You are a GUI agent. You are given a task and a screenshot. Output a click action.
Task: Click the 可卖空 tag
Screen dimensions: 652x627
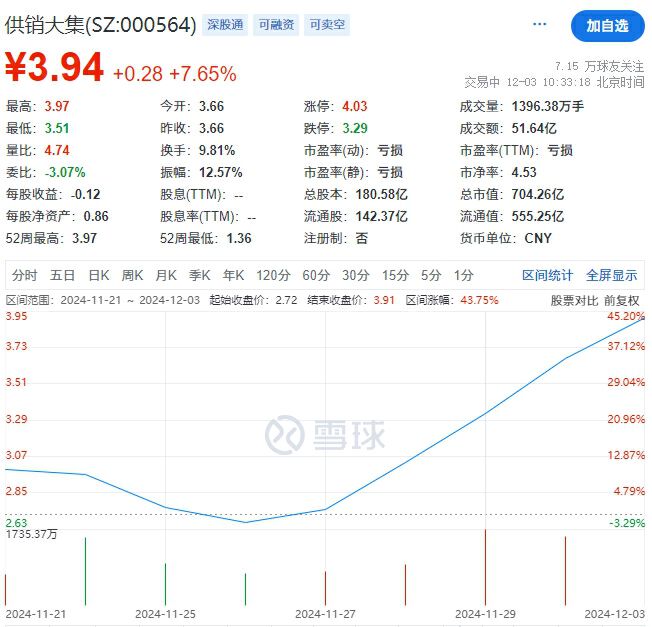coord(327,25)
